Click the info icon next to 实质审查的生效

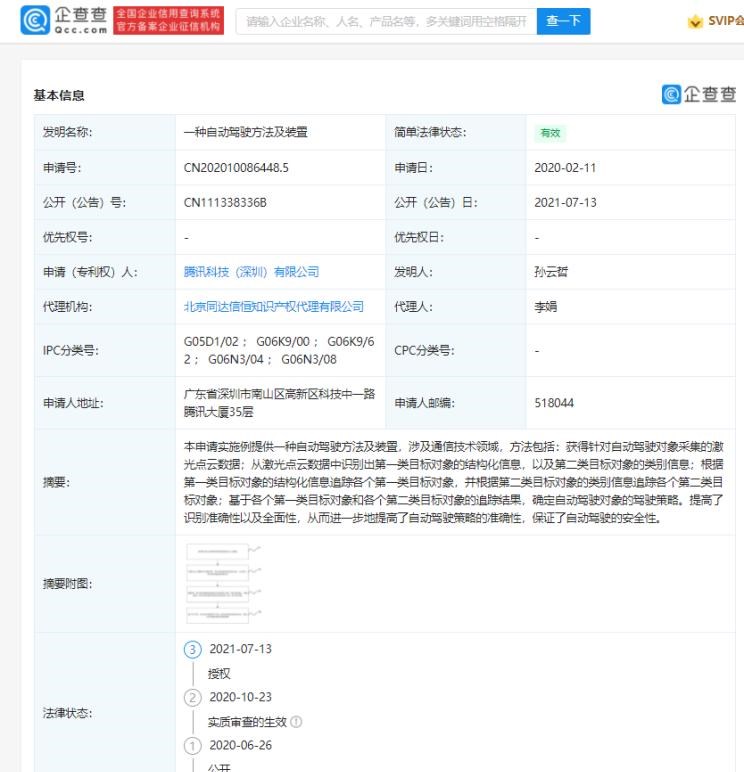(296, 722)
